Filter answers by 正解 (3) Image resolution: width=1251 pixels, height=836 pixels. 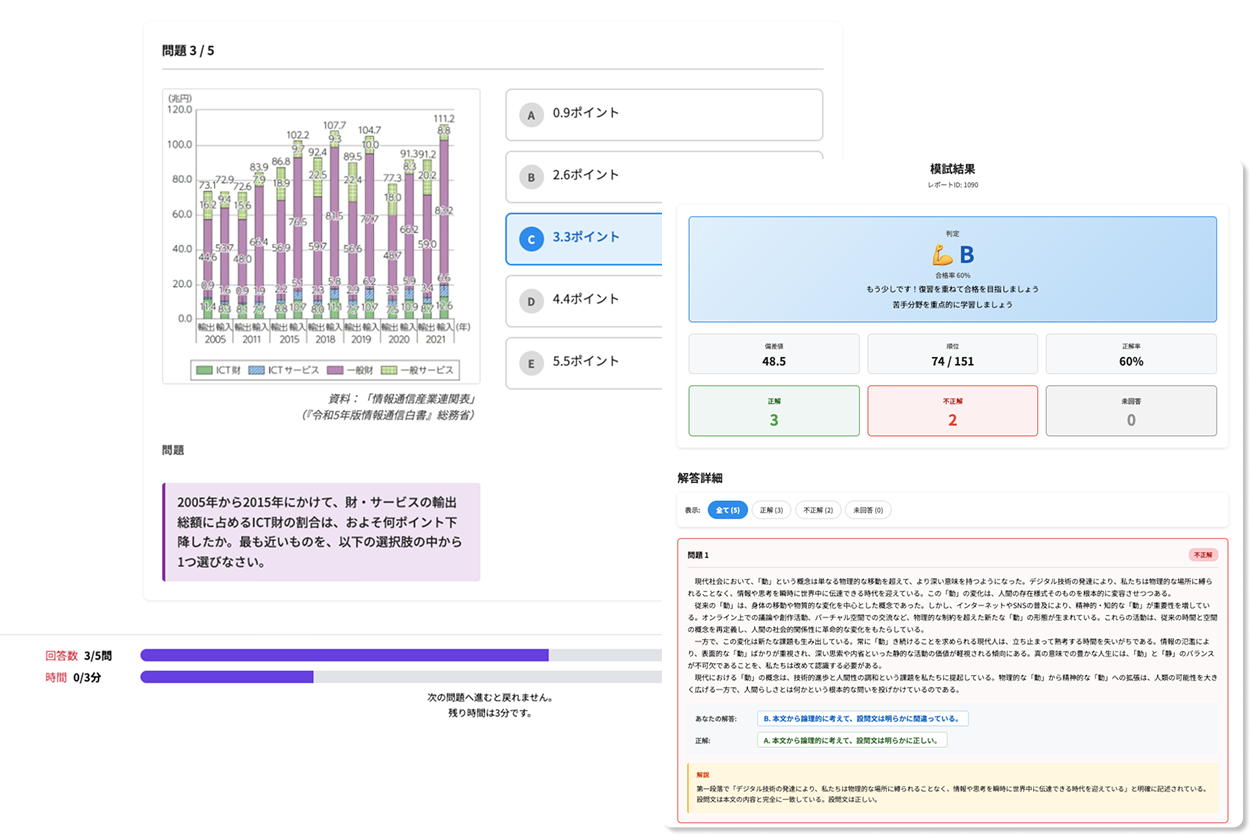772,510
